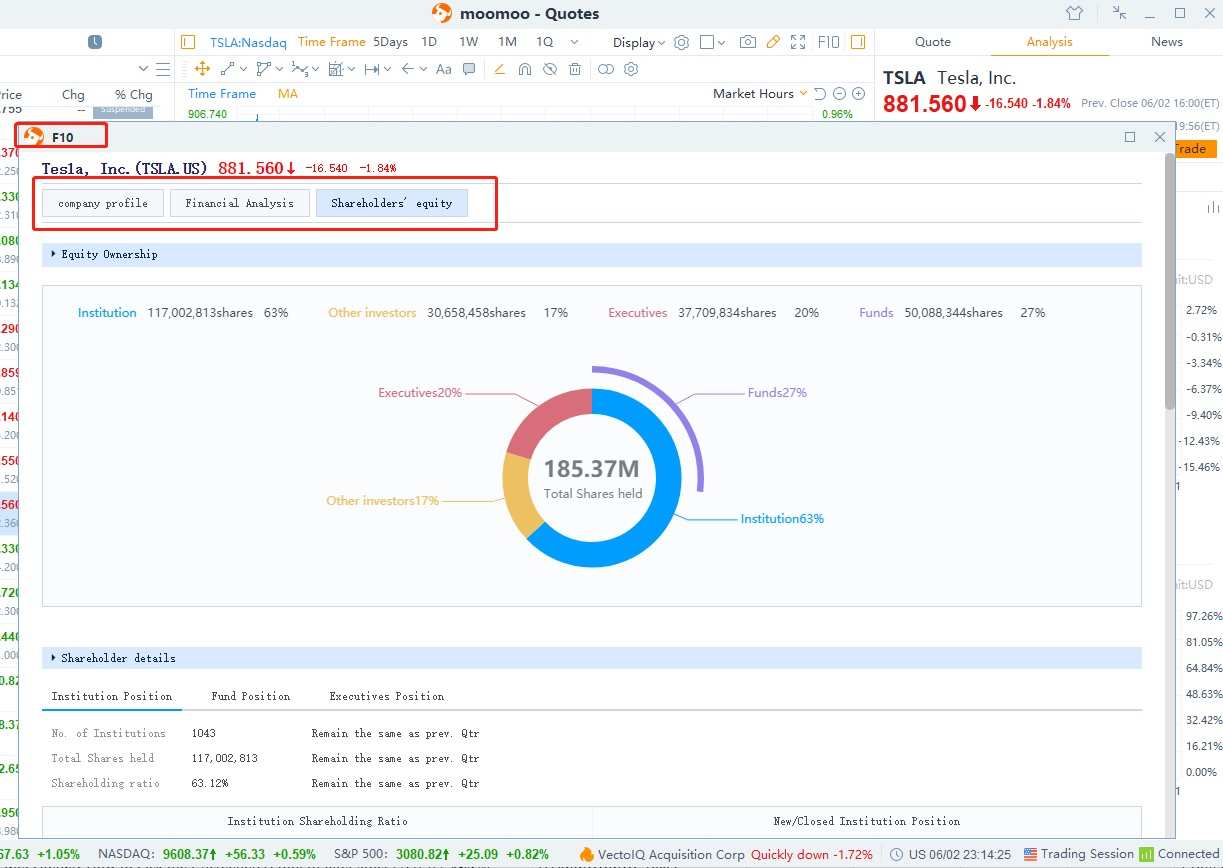Toggle the right sidebar panel icon
The height and width of the screenshot is (868, 1223).
[x=857, y=42]
